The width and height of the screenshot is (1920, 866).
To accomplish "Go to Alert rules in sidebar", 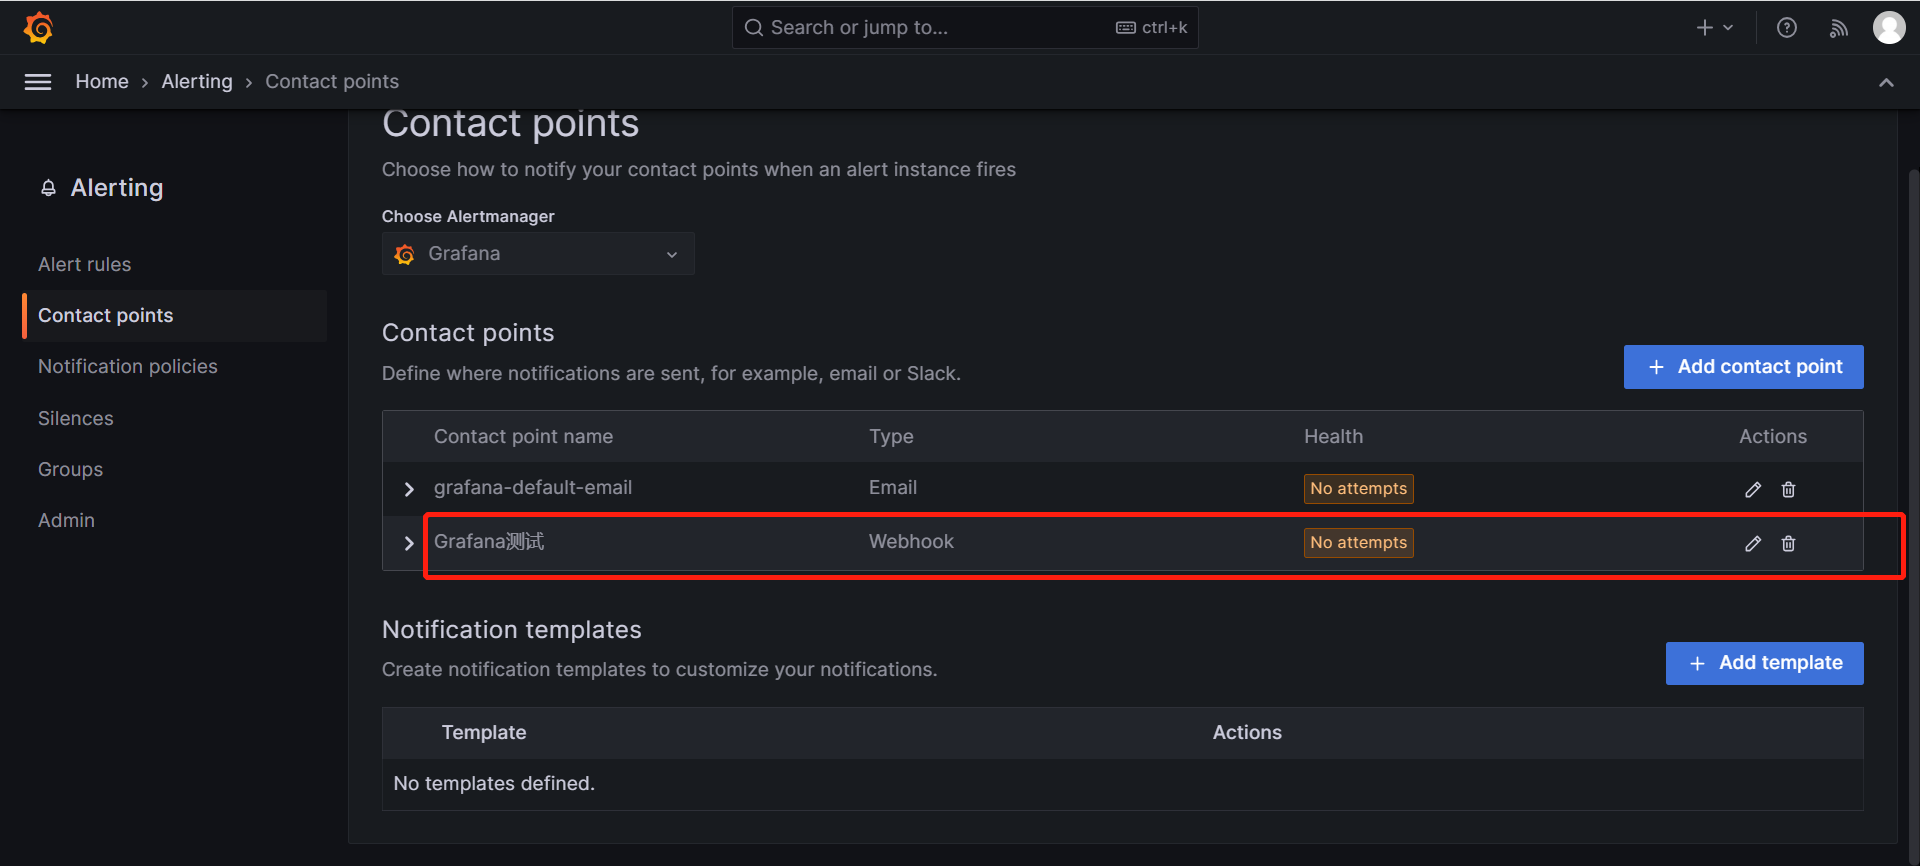I will 85,264.
